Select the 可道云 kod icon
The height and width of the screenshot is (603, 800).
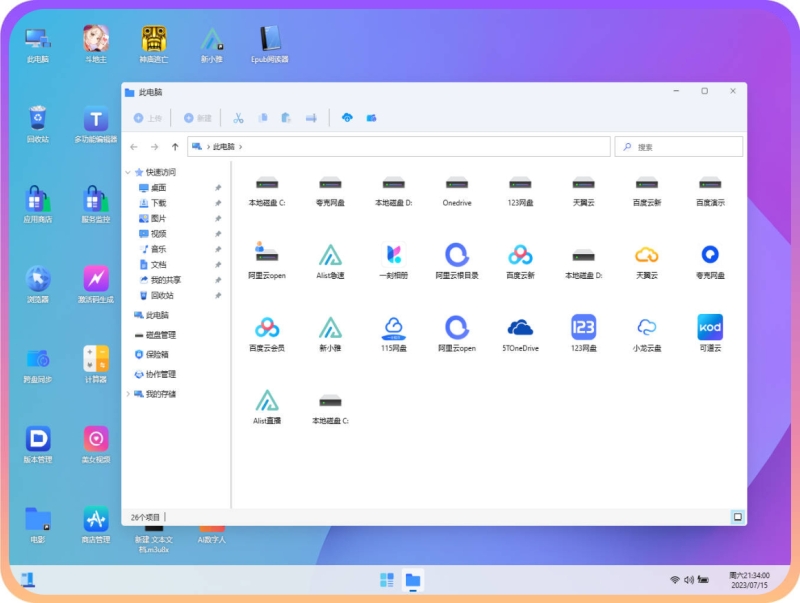710,334
